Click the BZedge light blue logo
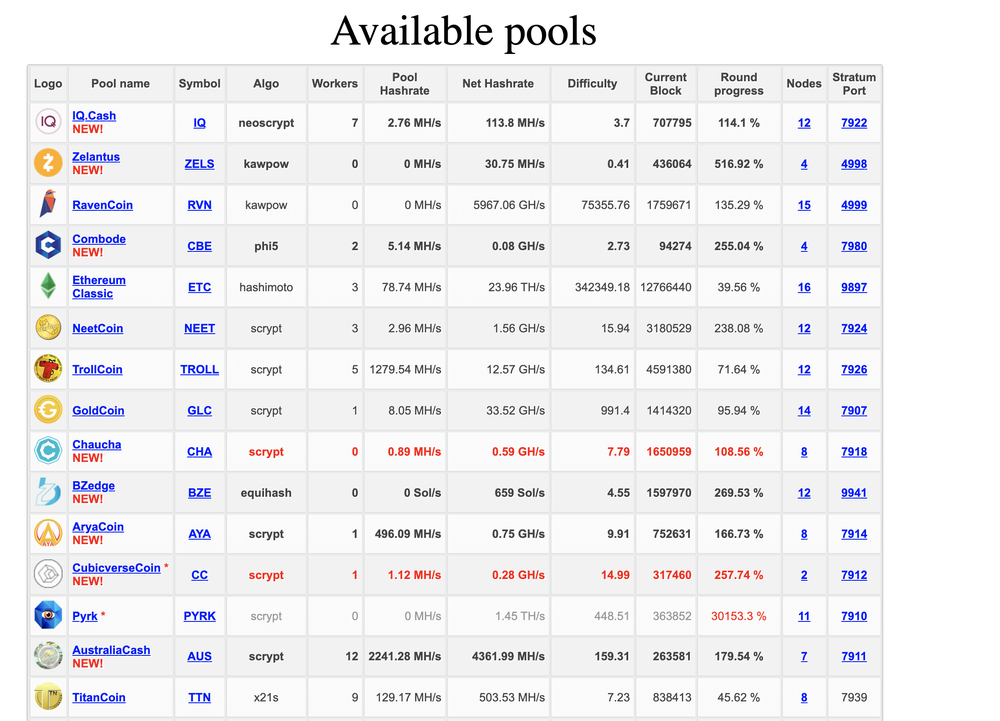The height and width of the screenshot is (721, 1000). click(48, 492)
